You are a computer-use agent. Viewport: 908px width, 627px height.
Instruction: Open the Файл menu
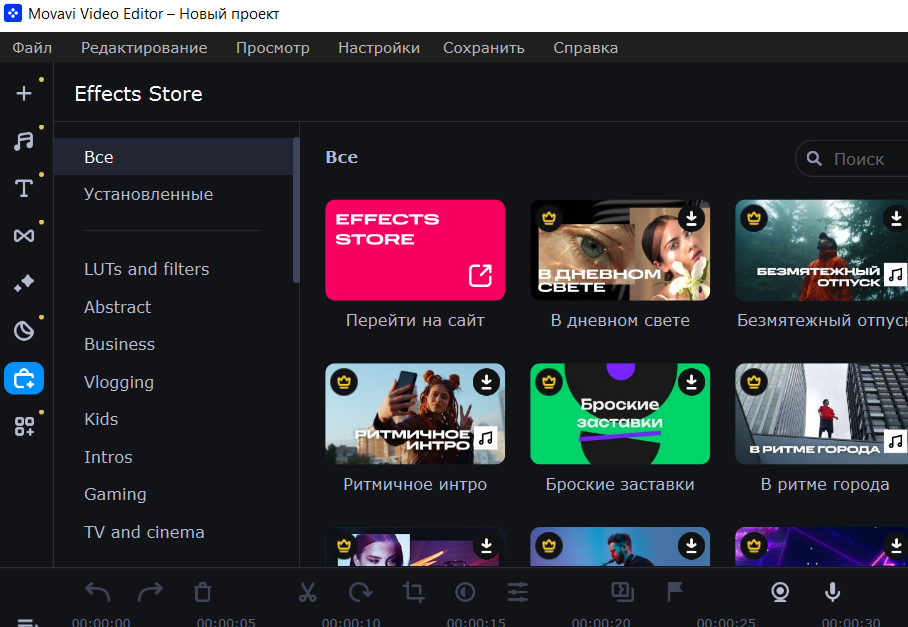(32, 47)
